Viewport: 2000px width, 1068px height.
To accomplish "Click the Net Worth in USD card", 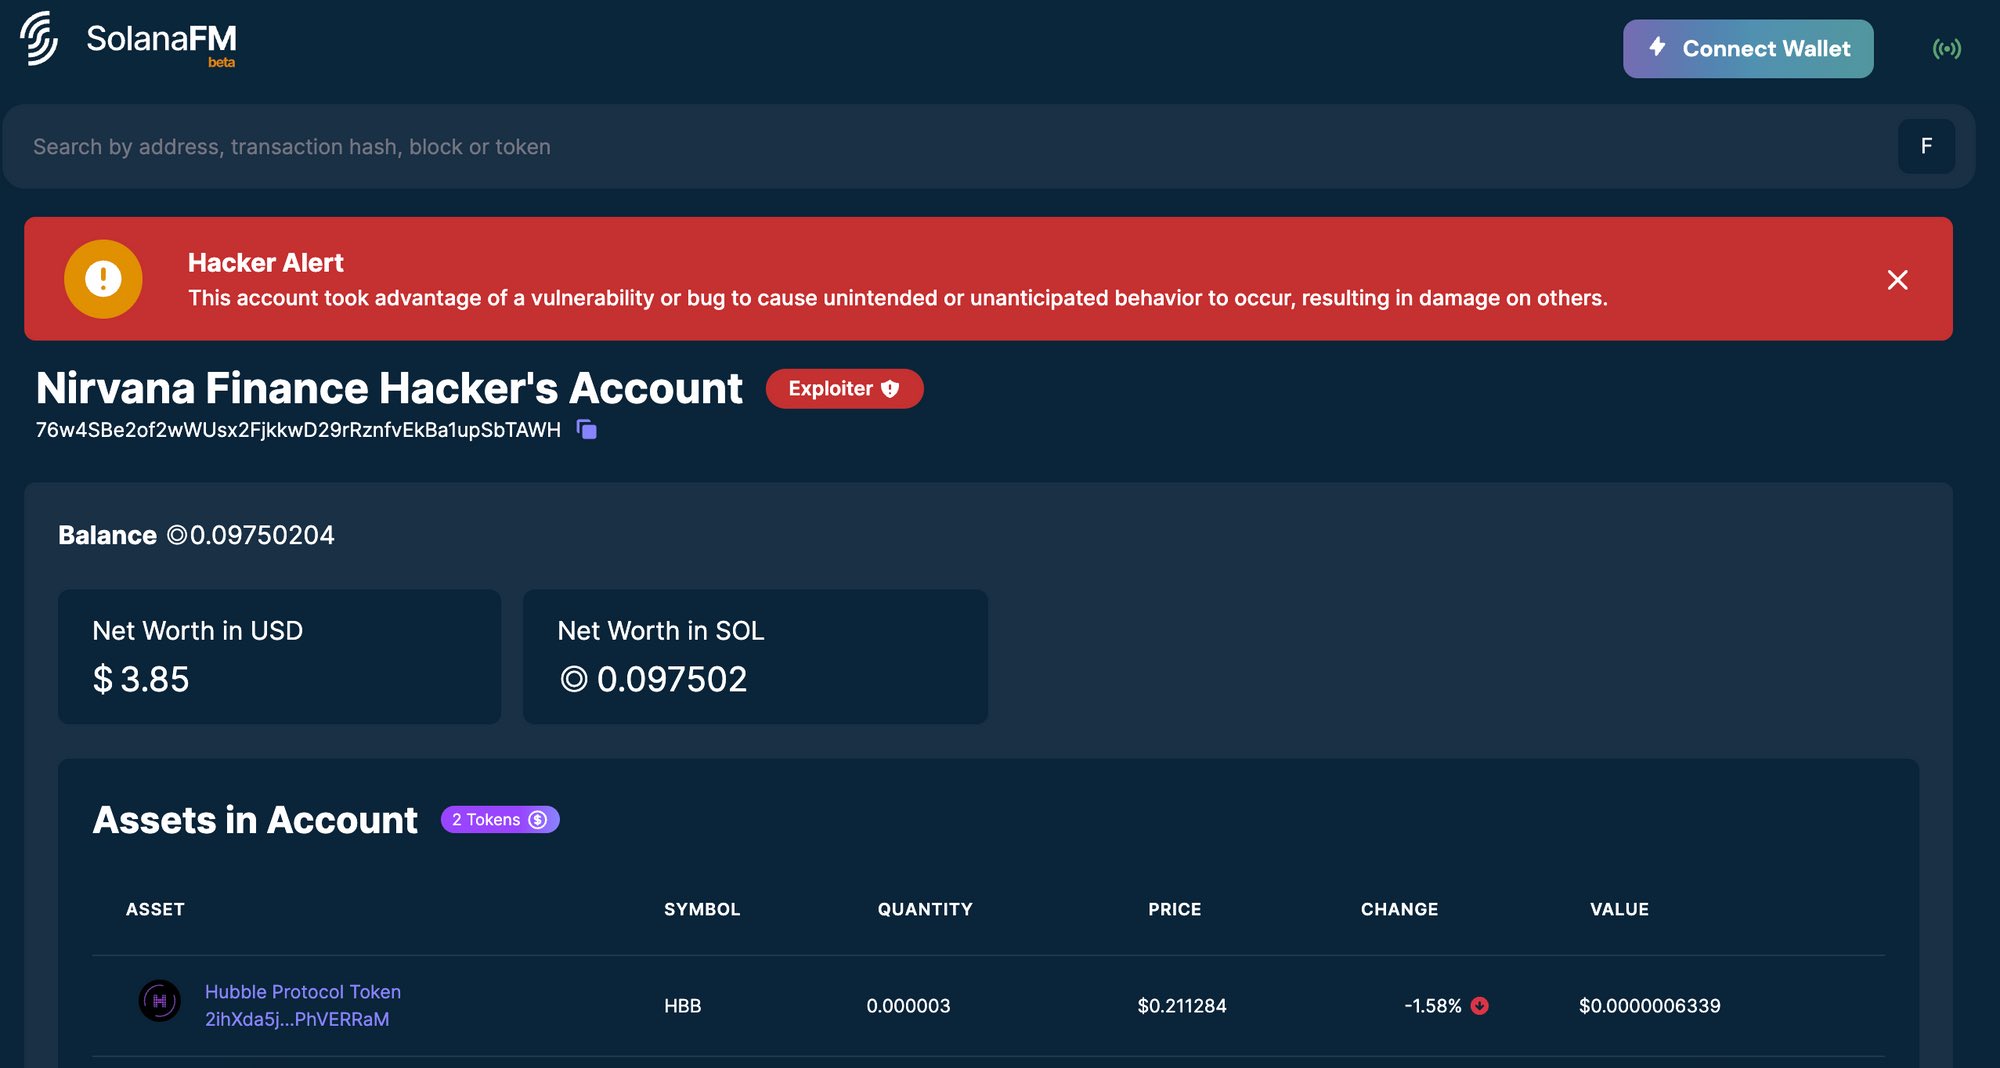I will click(x=279, y=656).
